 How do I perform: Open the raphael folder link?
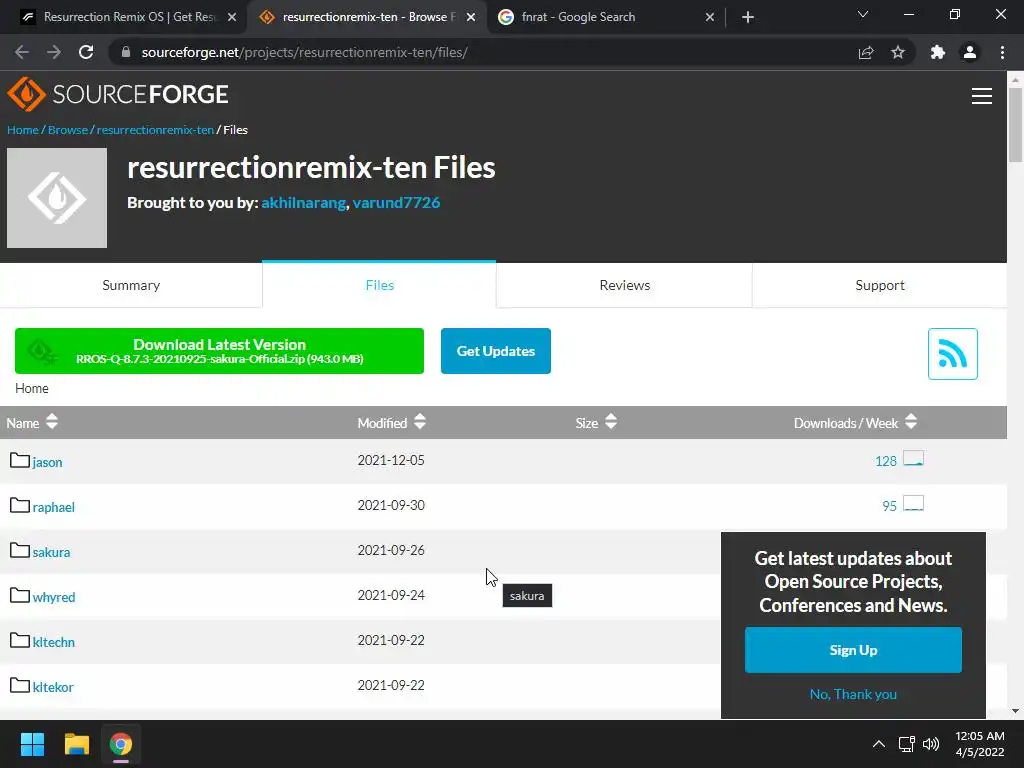pos(54,507)
